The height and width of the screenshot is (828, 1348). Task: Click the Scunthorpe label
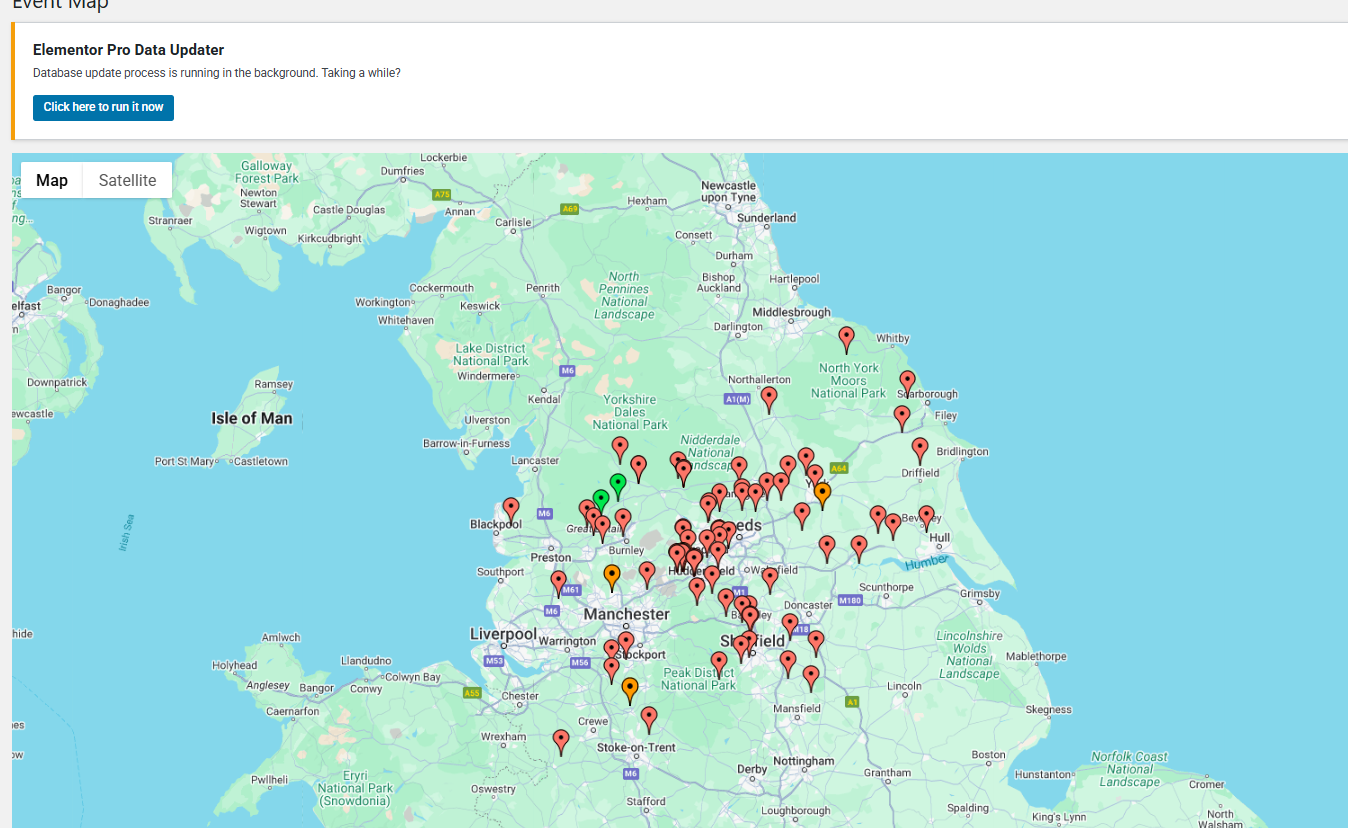click(x=886, y=587)
